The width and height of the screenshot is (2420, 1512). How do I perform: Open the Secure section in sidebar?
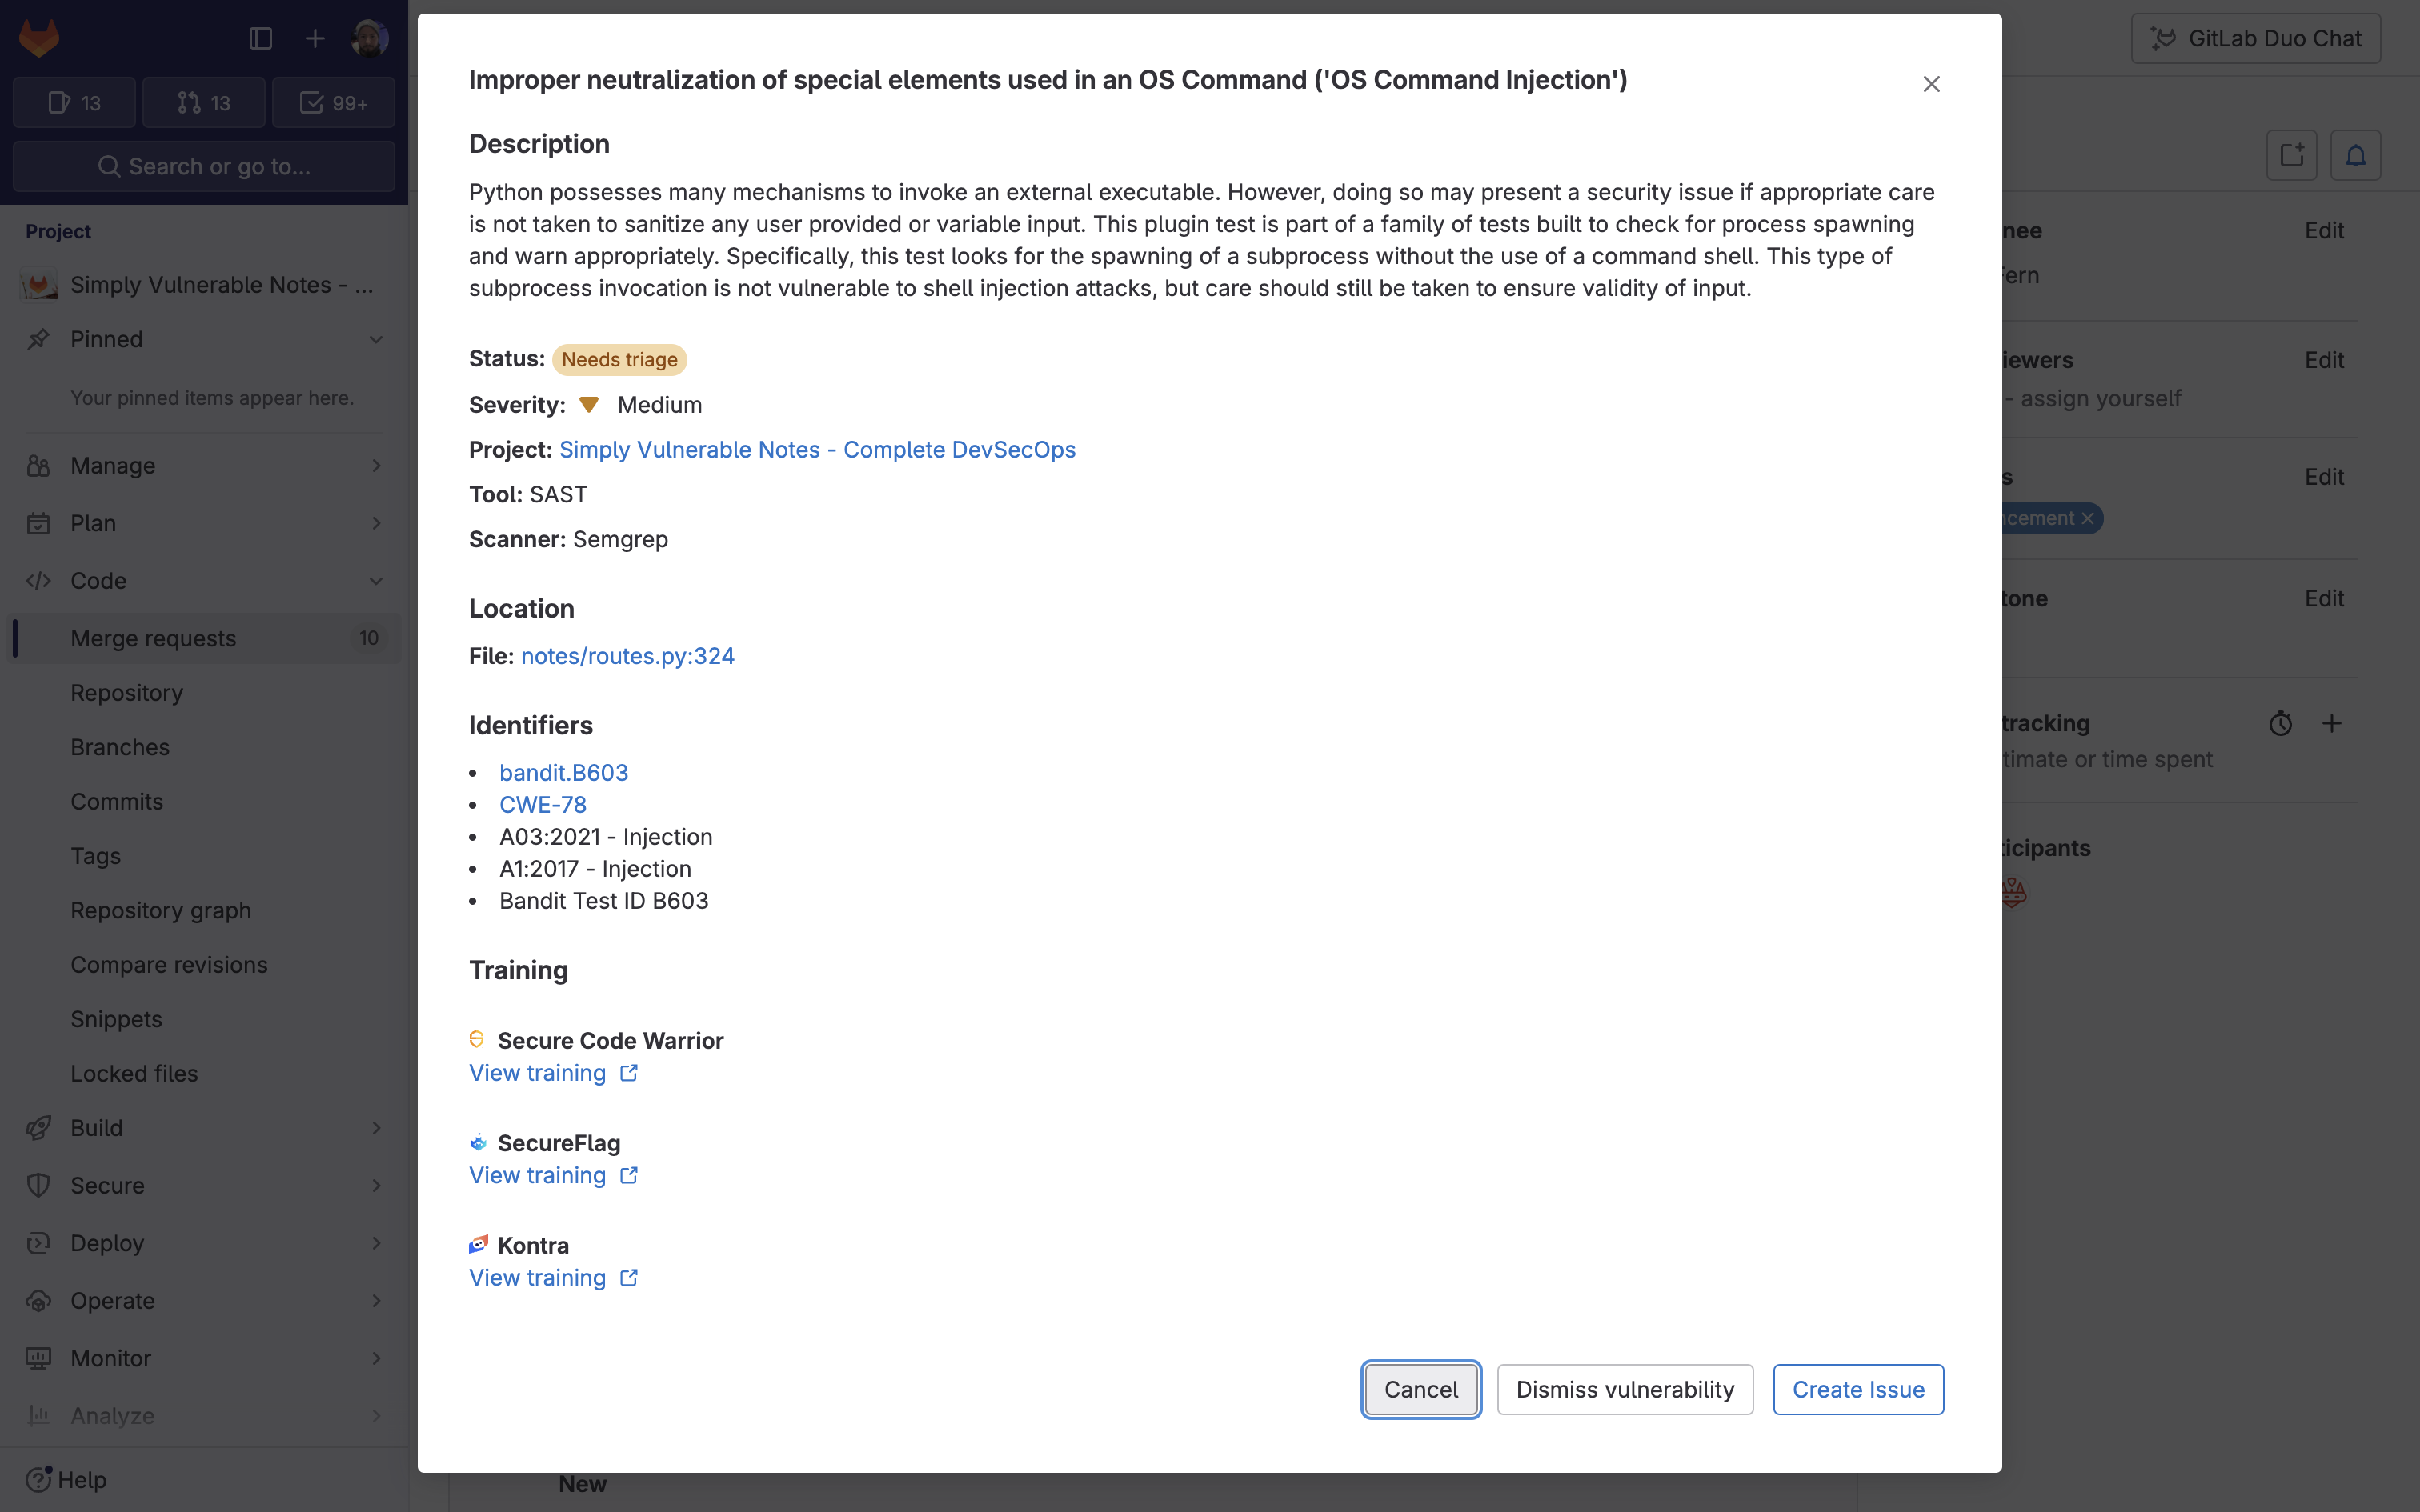[107, 1185]
